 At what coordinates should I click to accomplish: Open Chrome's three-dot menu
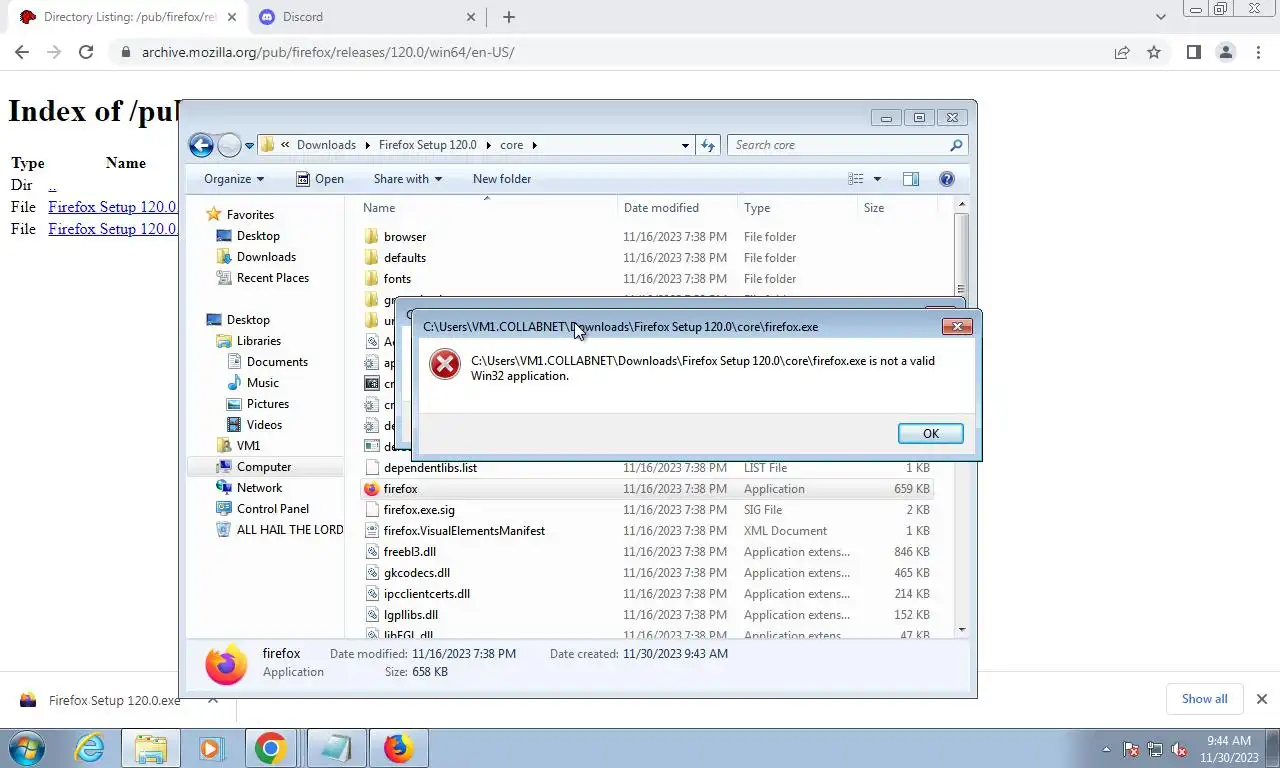click(1258, 52)
